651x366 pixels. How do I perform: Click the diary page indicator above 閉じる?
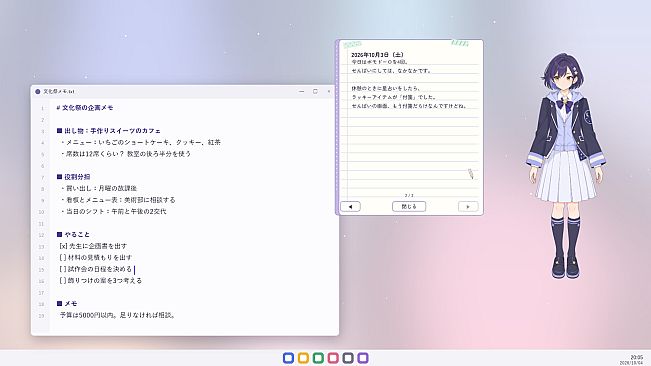(x=409, y=195)
